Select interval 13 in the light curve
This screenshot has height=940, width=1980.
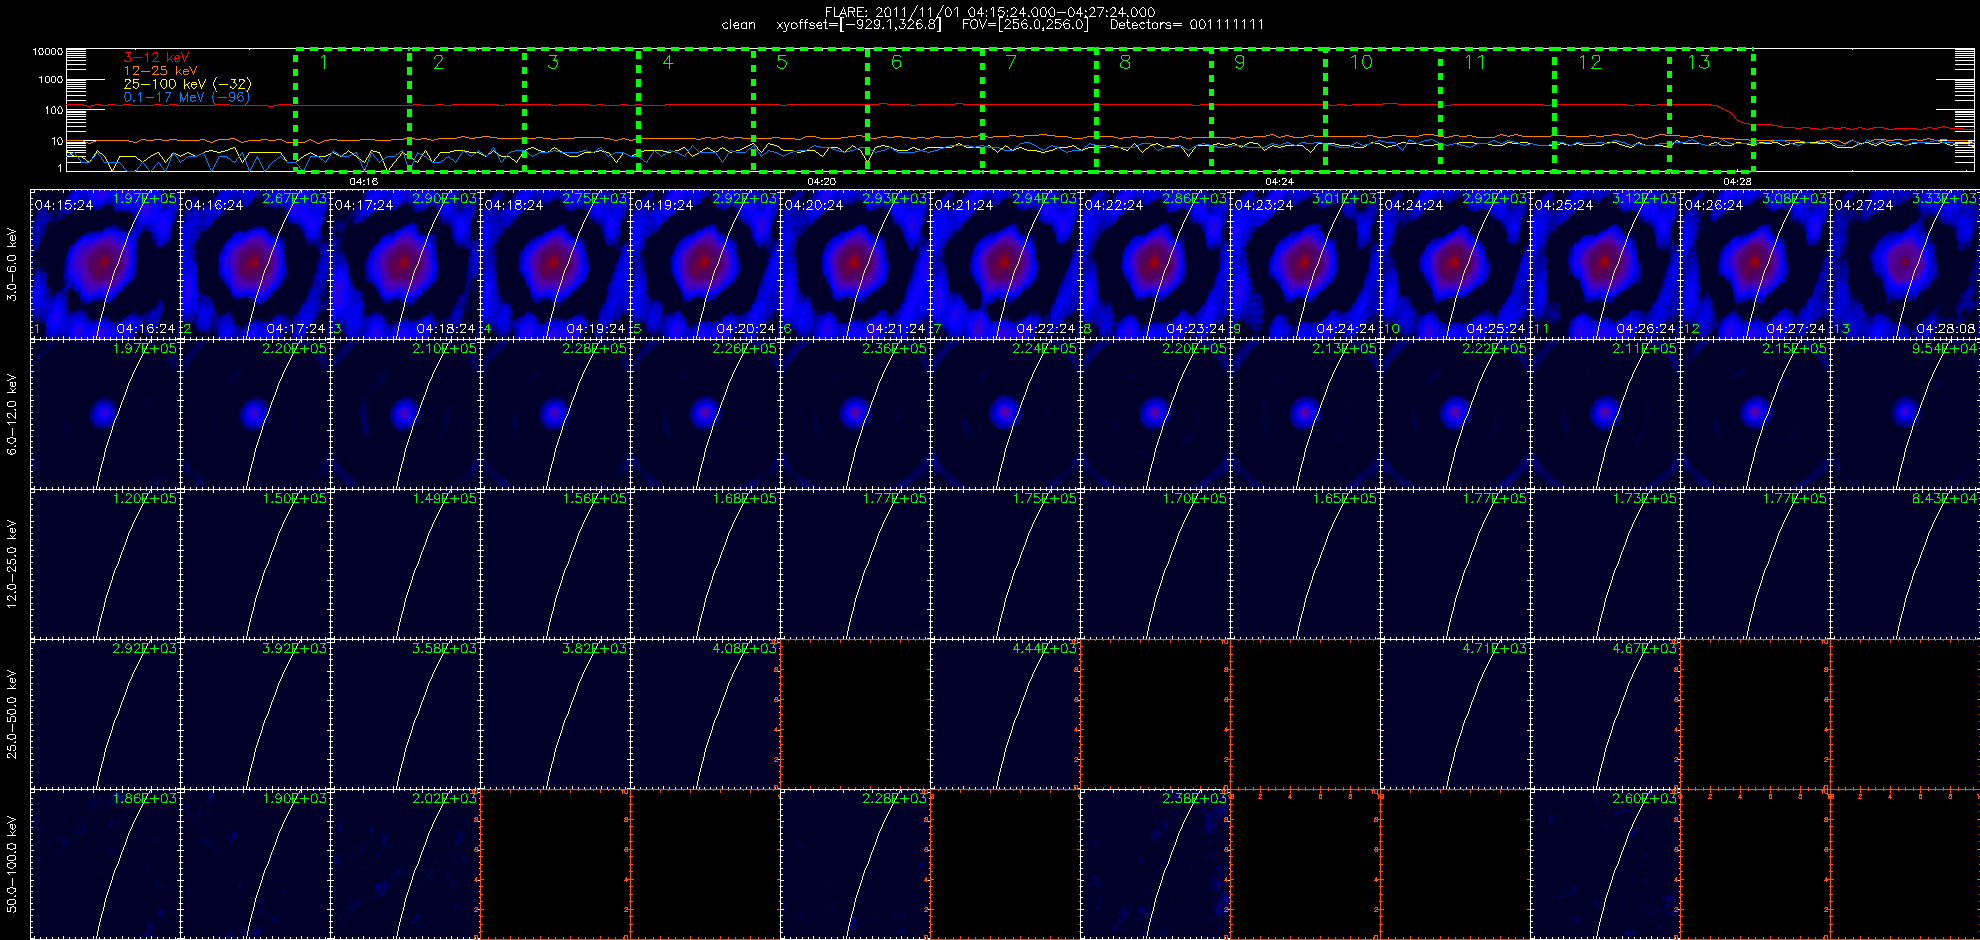coord(1711,110)
